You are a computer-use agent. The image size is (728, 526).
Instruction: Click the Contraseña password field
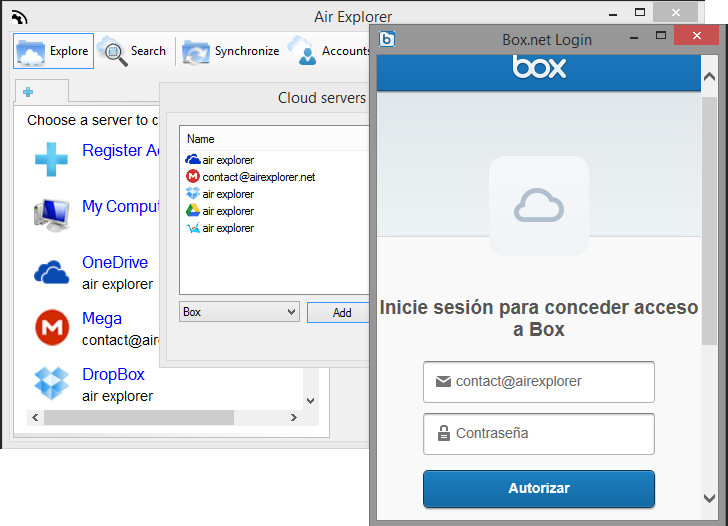coord(539,434)
